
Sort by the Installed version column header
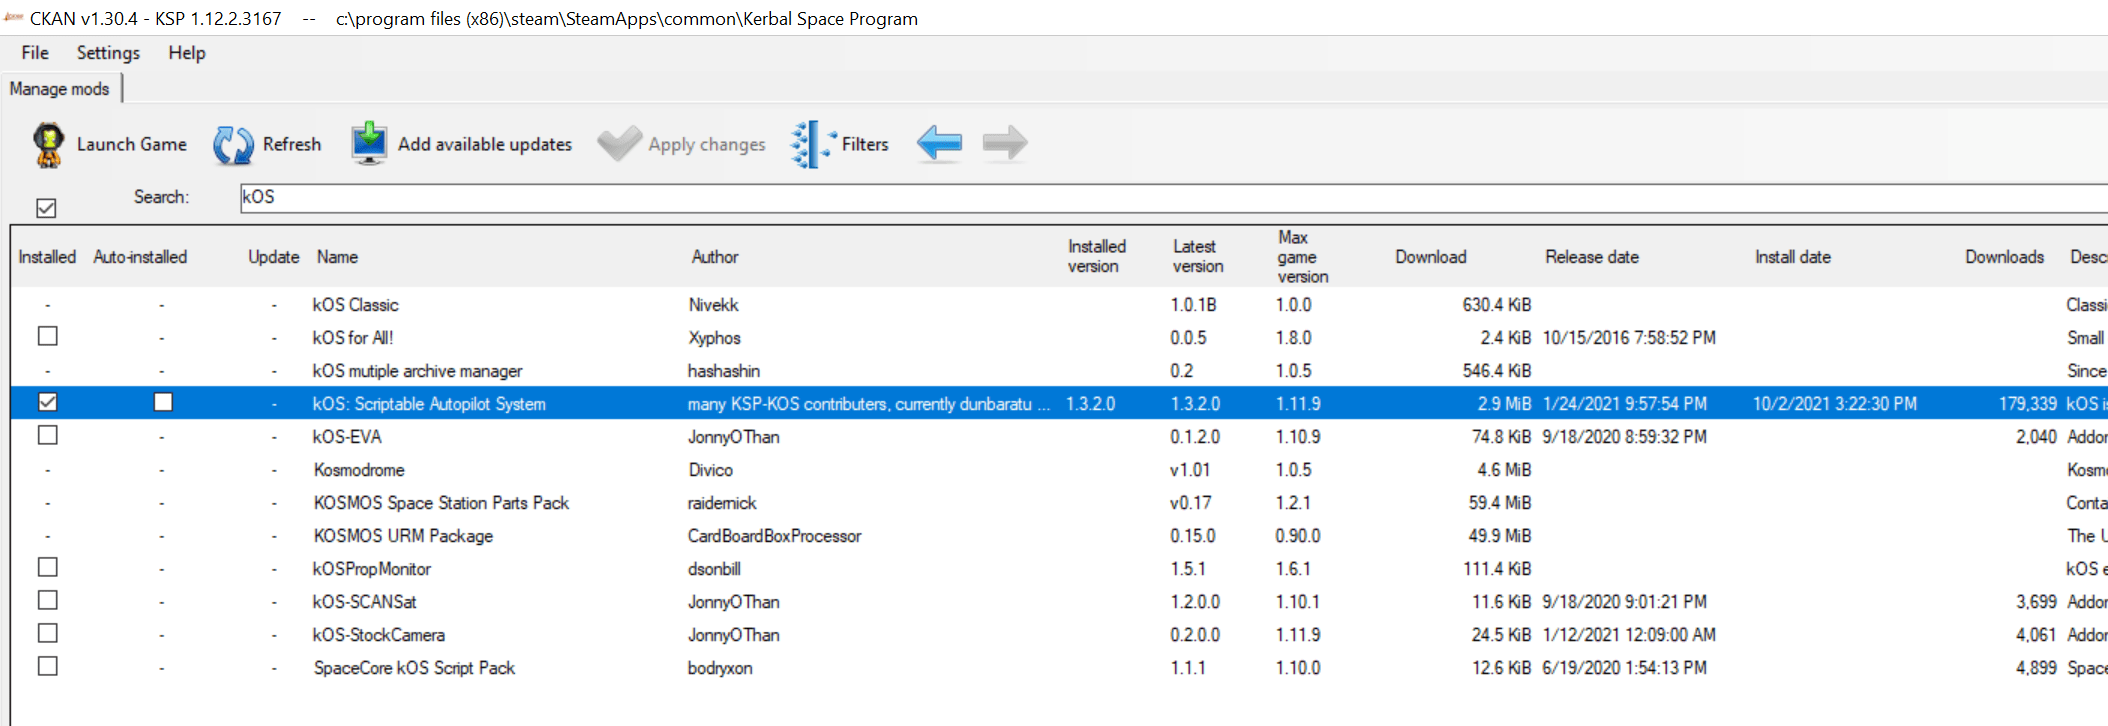(x=1097, y=256)
